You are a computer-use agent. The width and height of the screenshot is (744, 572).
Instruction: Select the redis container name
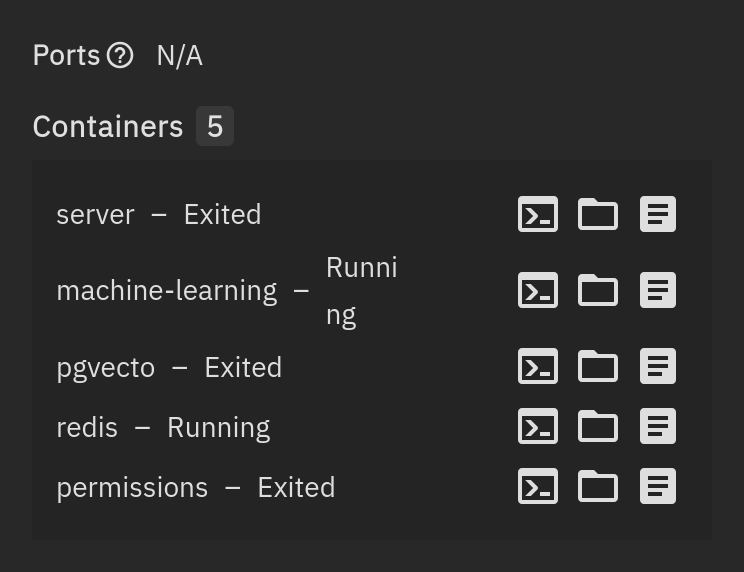point(87,428)
